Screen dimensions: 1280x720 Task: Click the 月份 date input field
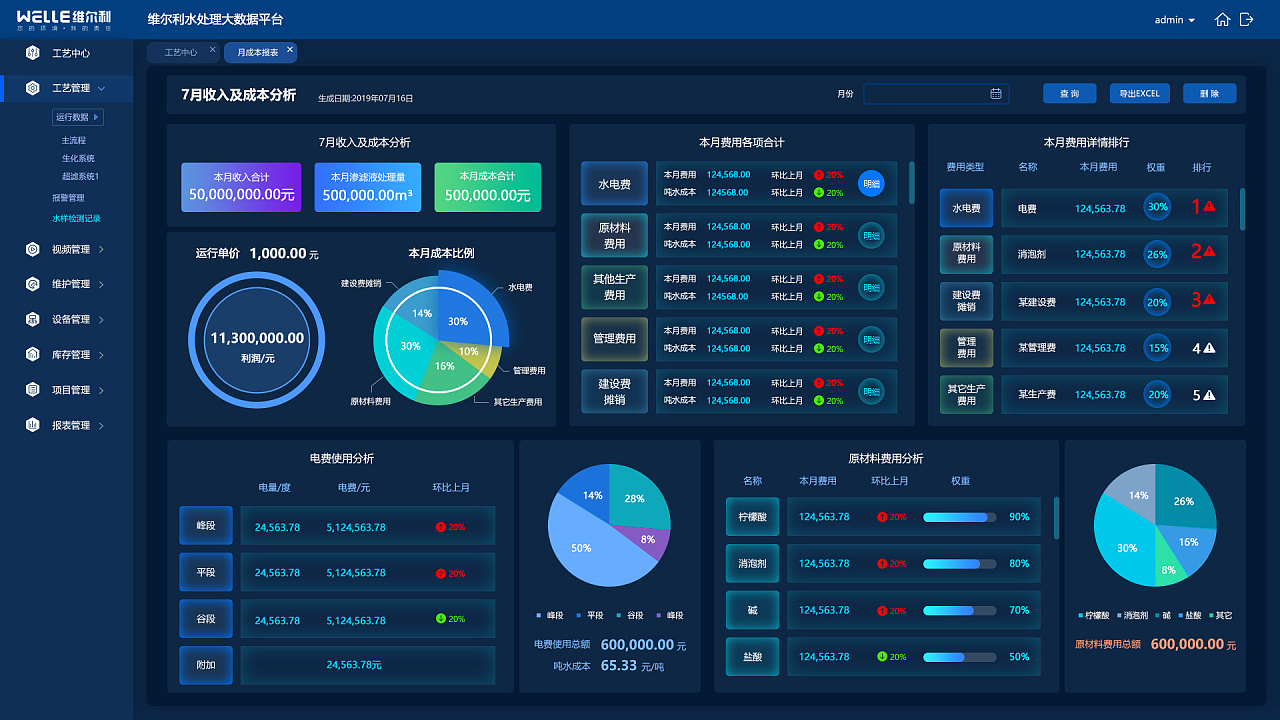click(x=936, y=93)
